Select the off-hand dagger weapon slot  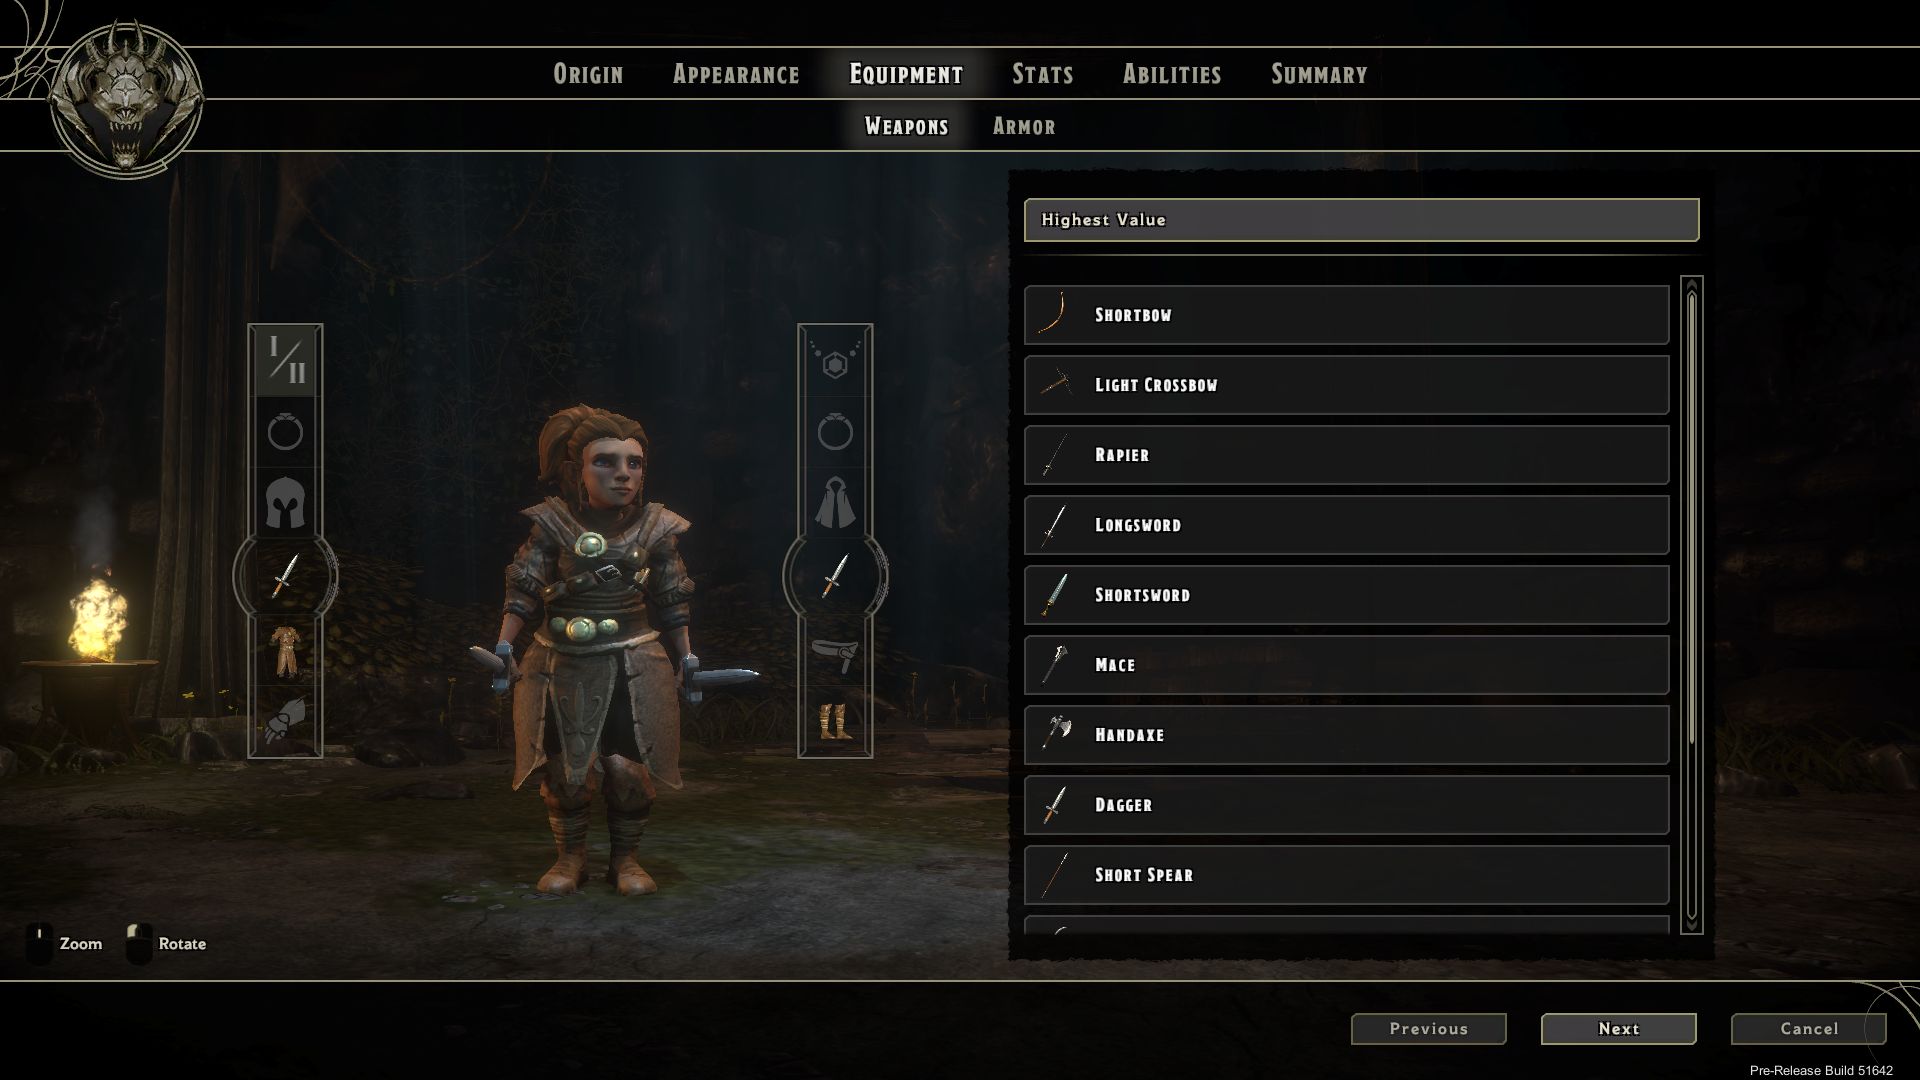pos(835,576)
